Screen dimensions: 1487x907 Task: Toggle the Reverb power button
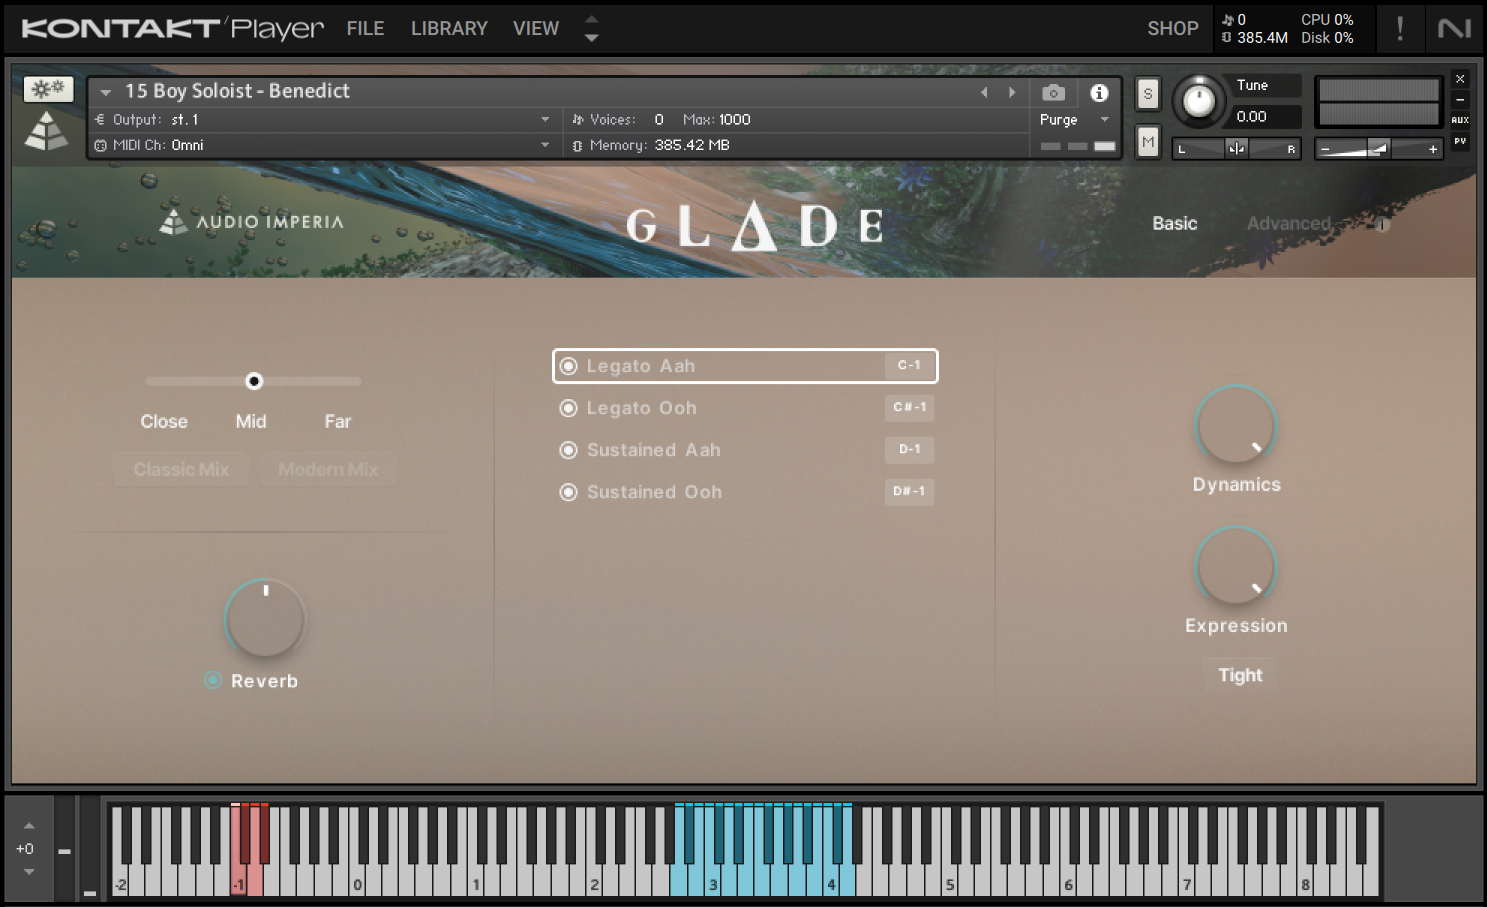click(213, 680)
